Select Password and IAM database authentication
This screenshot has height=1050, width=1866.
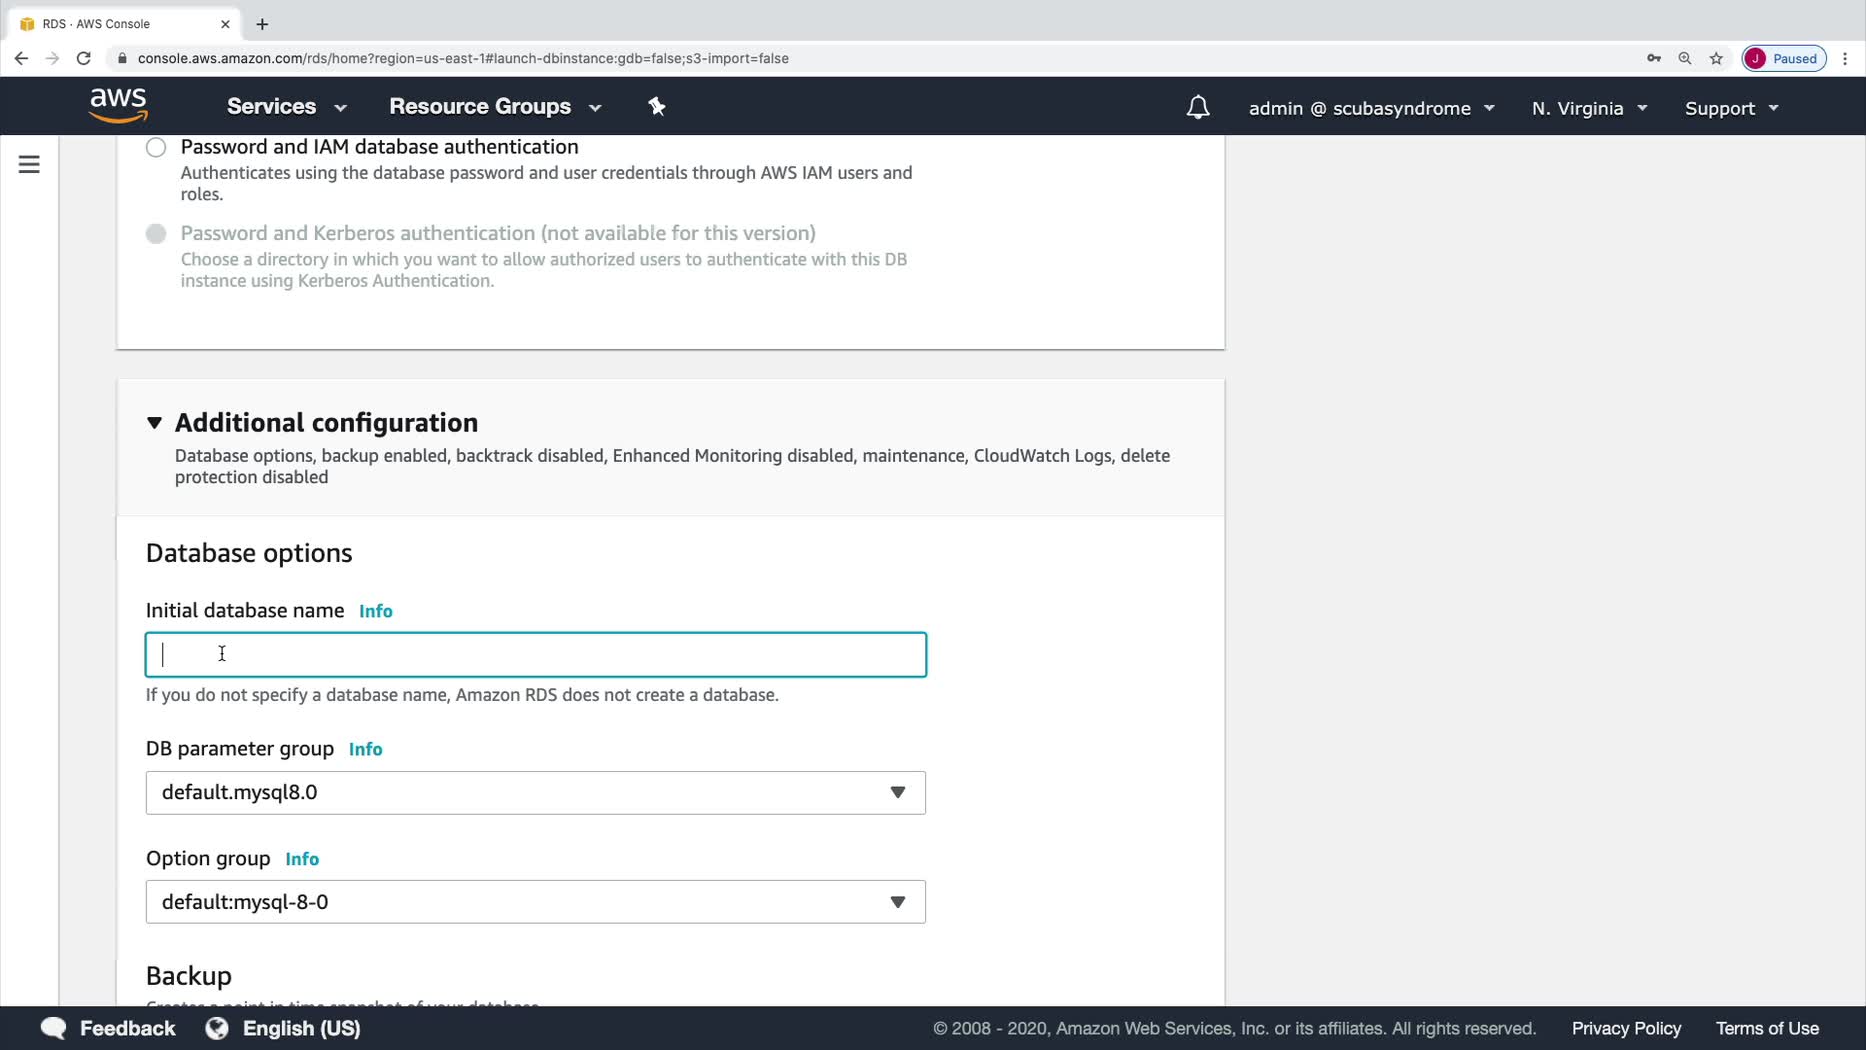156,148
